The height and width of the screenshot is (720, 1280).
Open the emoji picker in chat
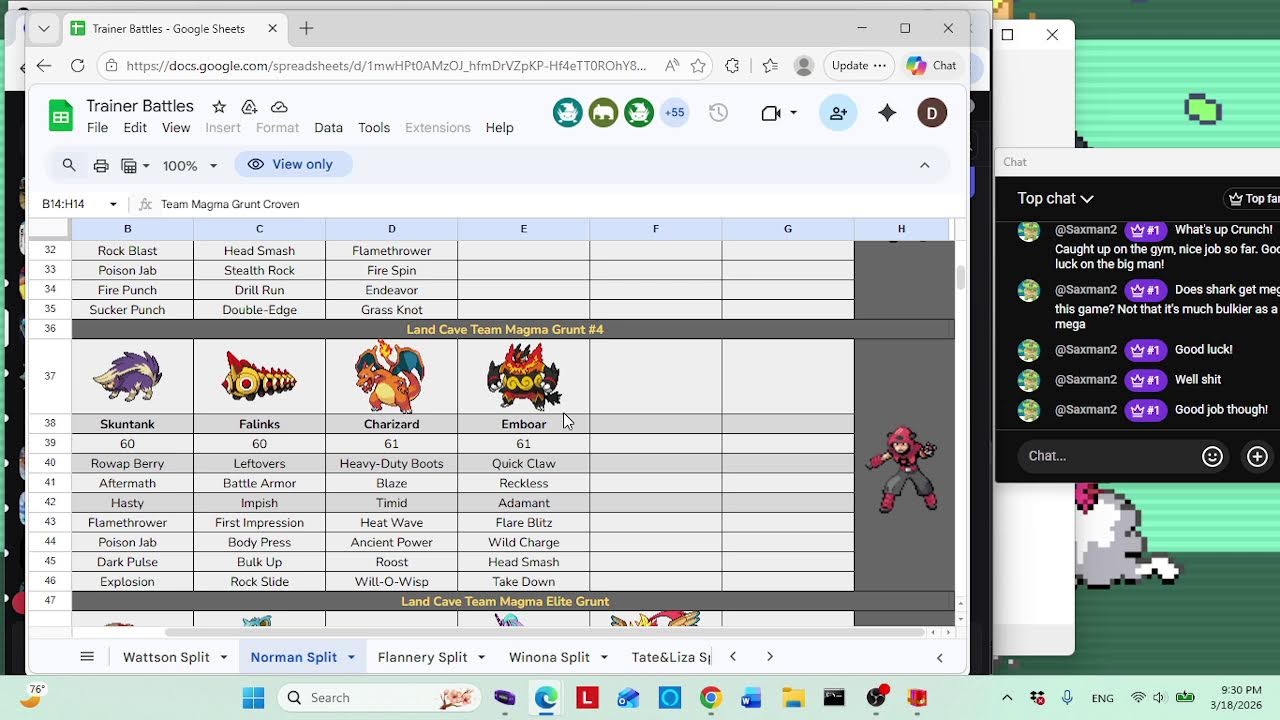1212,456
